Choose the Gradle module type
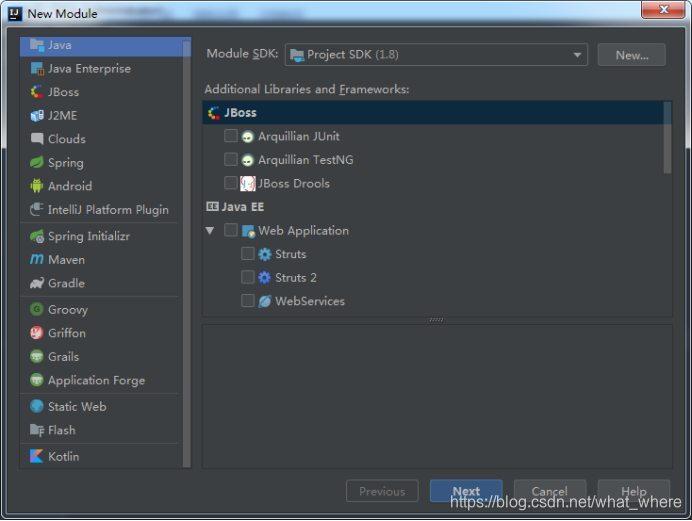Image resolution: width=692 pixels, height=521 pixels. point(102,283)
